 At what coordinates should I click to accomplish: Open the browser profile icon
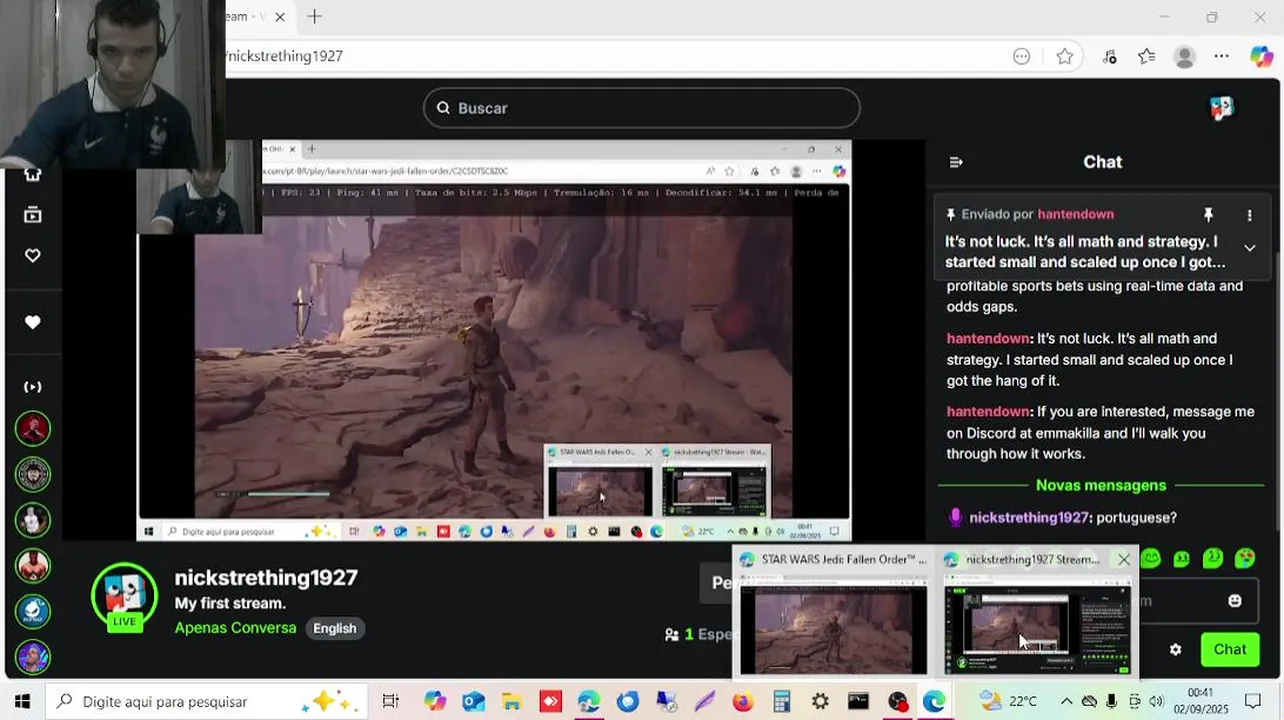[1185, 57]
